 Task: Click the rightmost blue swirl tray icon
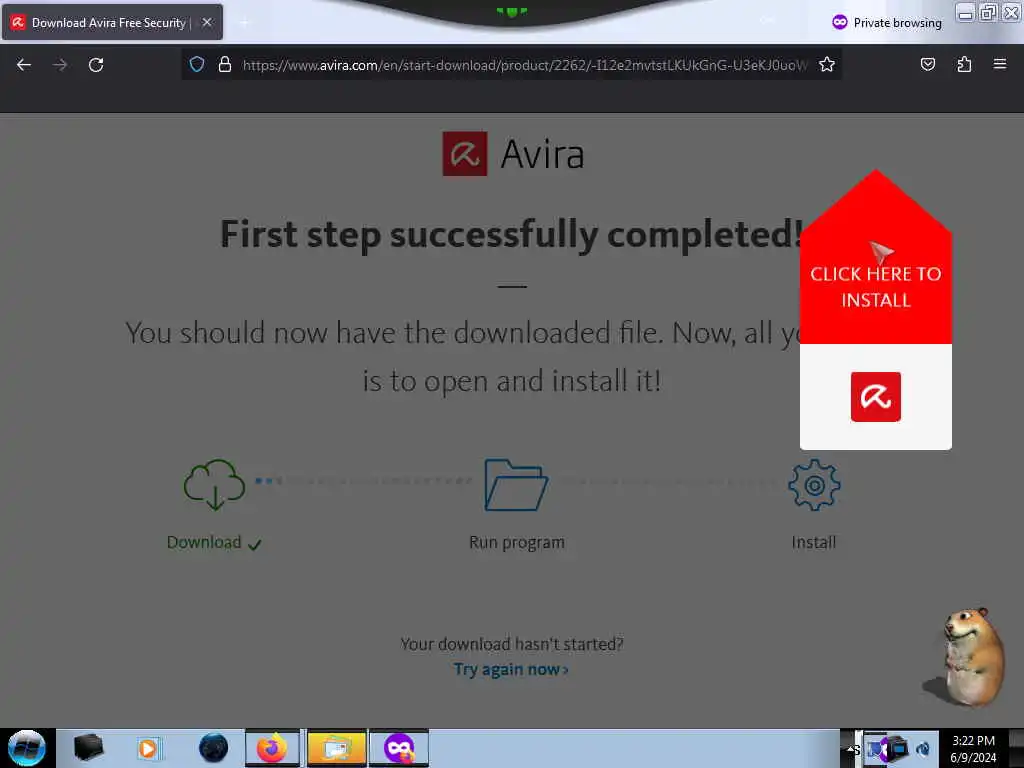click(923, 749)
